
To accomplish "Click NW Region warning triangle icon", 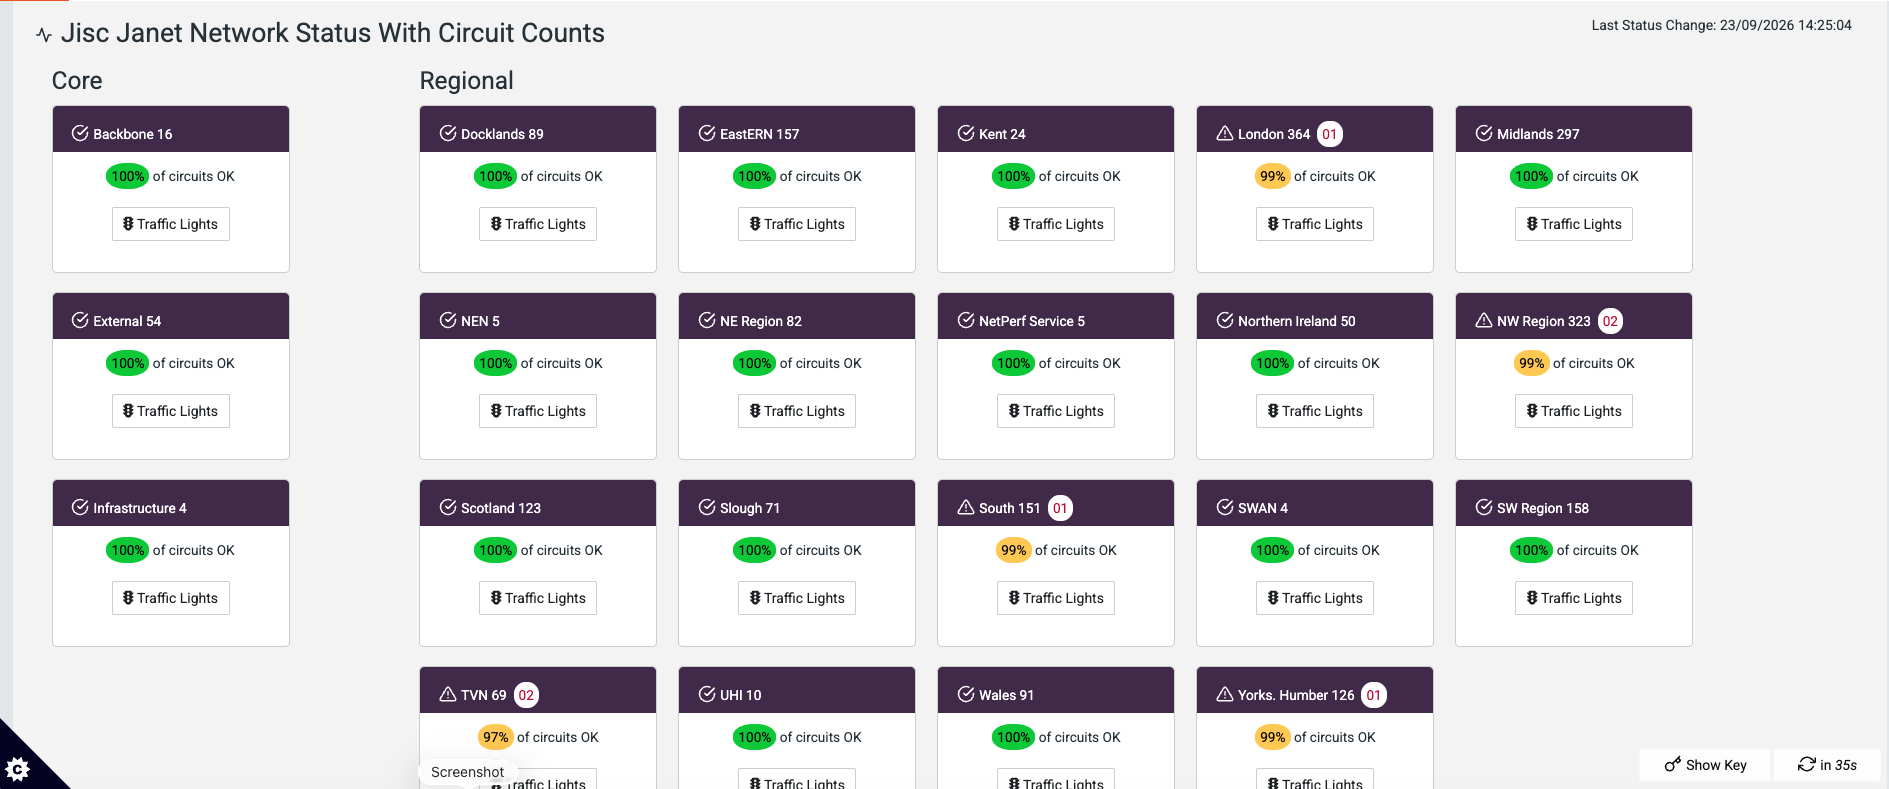I will [1484, 320].
